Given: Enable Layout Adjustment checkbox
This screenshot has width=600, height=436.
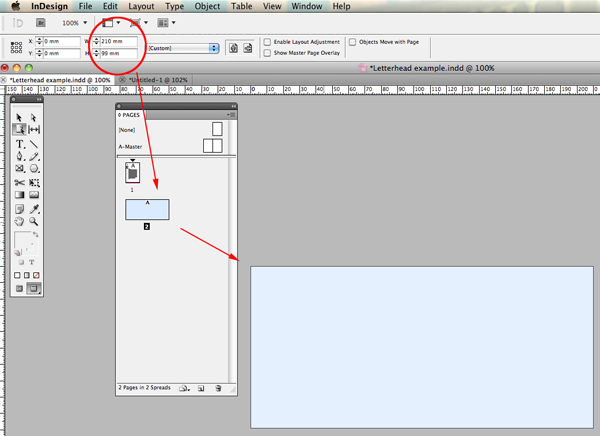Looking at the screenshot, I should pyautogui.click(x=267, y=42).
